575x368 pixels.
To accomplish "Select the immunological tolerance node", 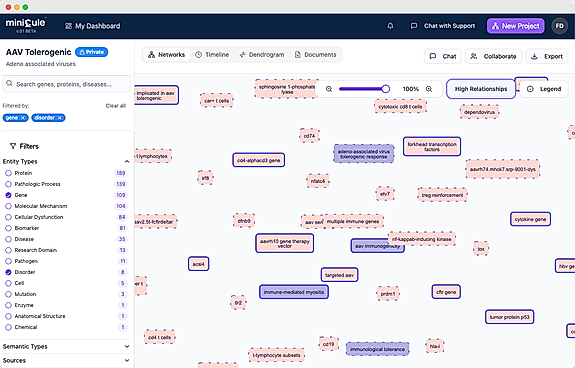I will (x=377, y=349).
